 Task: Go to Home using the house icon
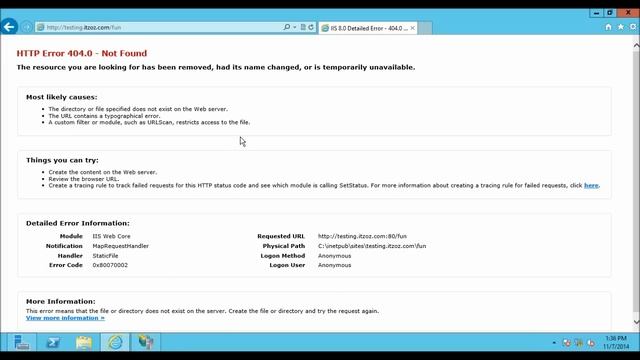pos(608,27)
